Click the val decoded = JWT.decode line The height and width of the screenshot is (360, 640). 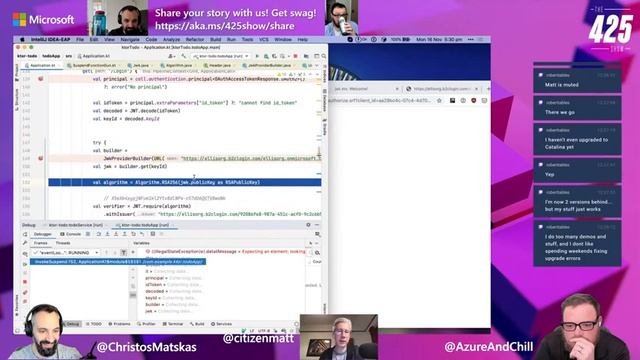pos(136,111)
